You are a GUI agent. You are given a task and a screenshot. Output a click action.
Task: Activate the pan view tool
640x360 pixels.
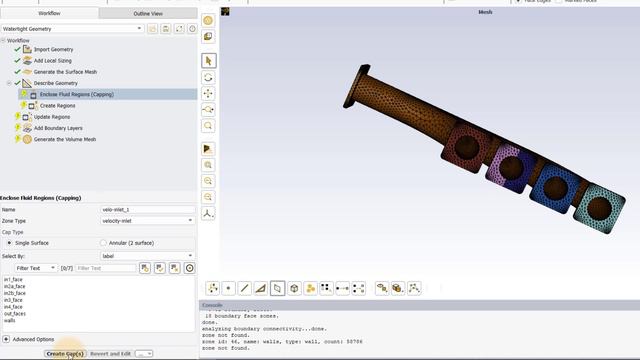[x=208, y=93]
